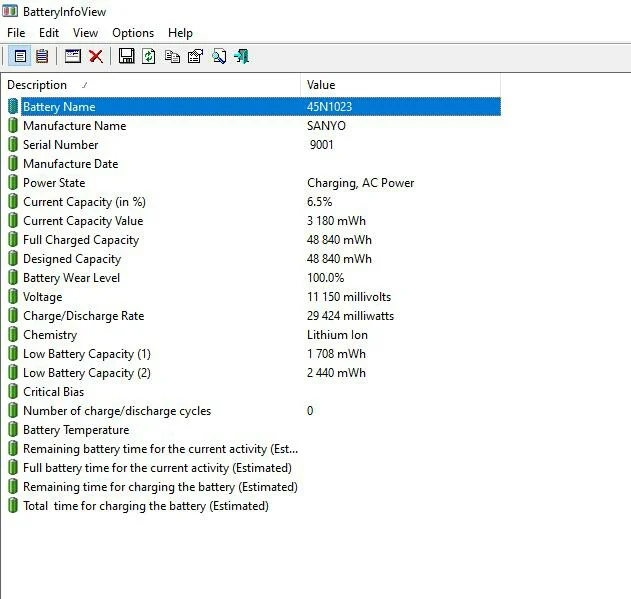The image size is (631, 599).
Task: Click the red X delete icon
Action: click(96, 56)
